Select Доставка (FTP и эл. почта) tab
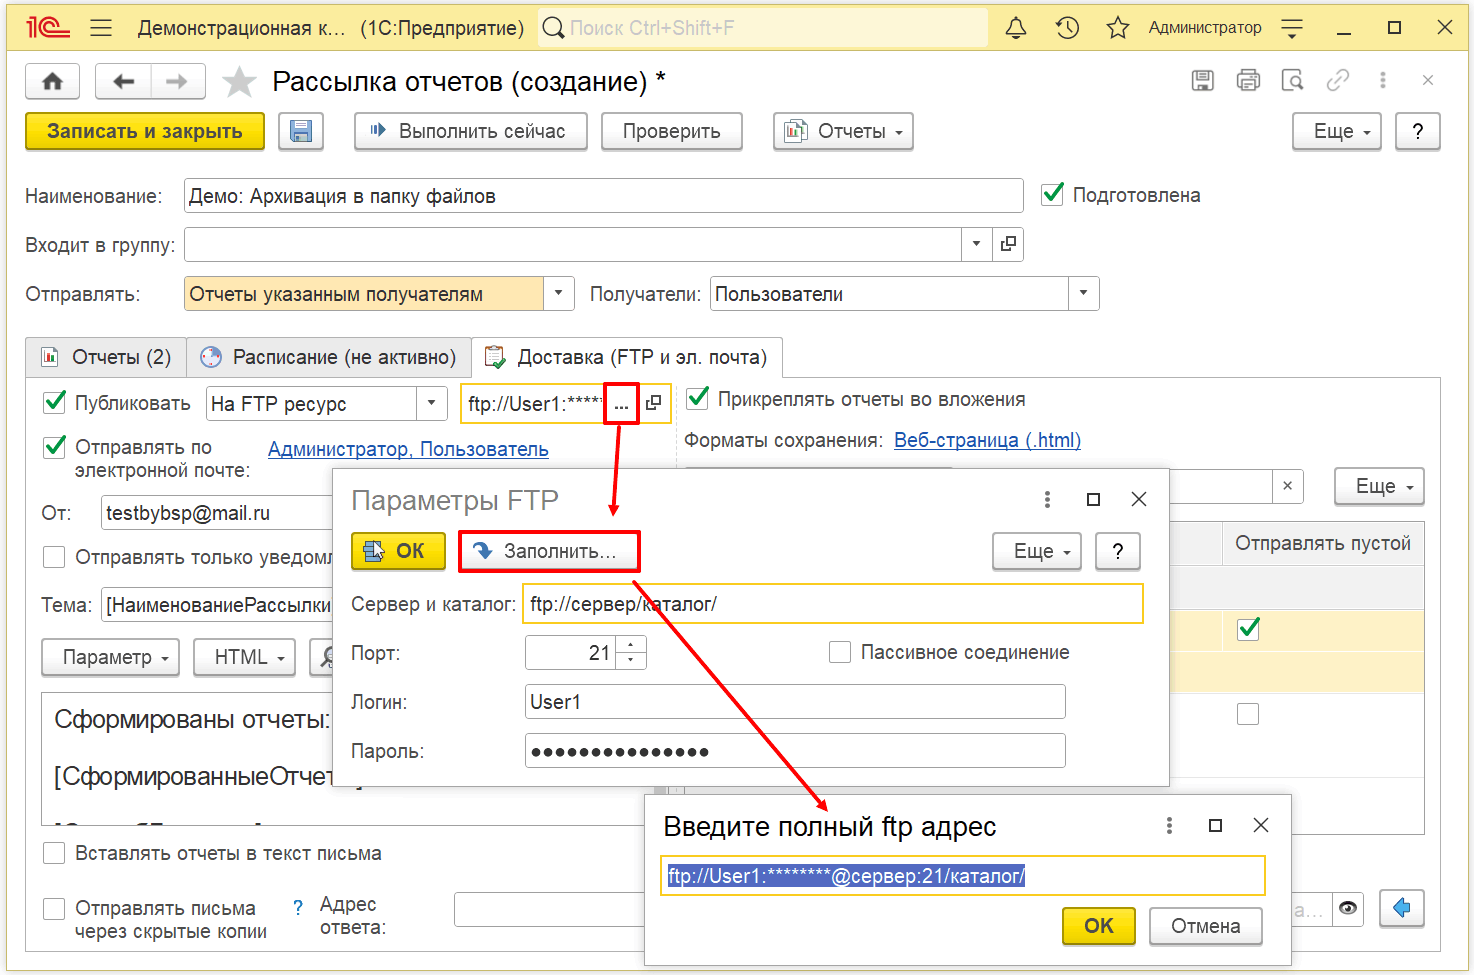The width and height of the screenshot is (1474, 975). pyautogui.click(x=626, y=357)
